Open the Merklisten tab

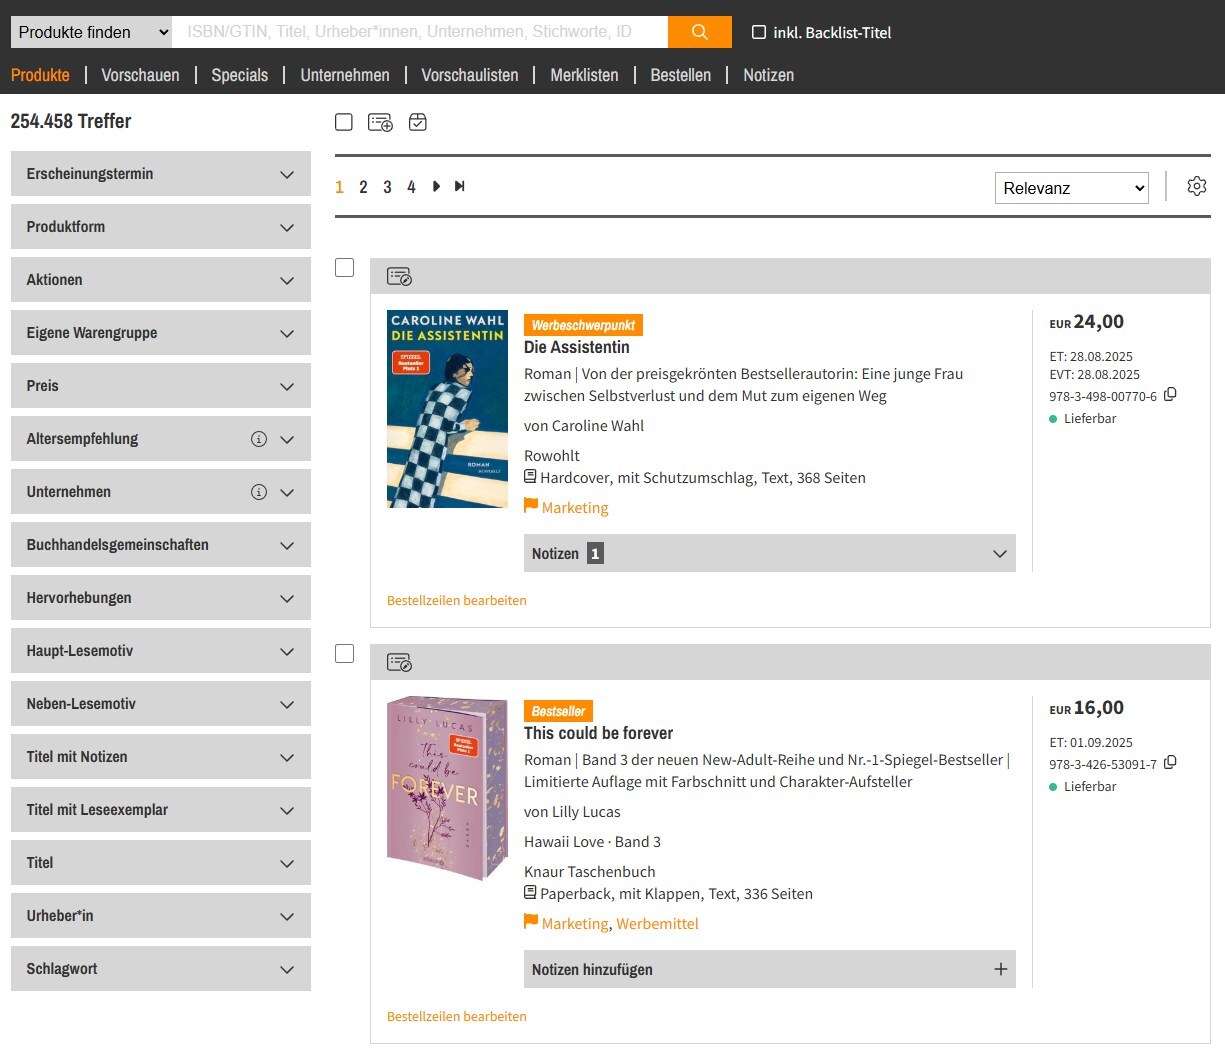point(584,75)
